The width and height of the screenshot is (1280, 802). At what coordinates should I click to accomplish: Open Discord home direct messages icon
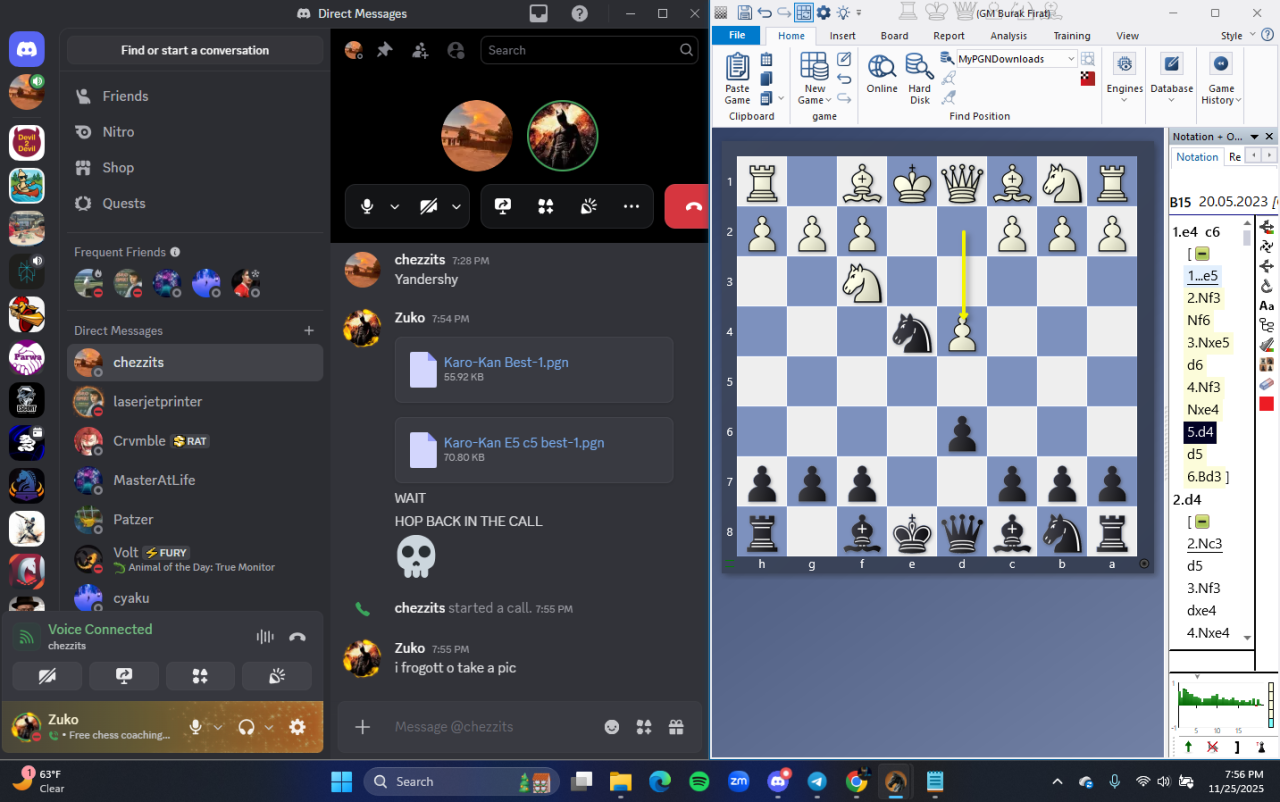coord(27,49)
